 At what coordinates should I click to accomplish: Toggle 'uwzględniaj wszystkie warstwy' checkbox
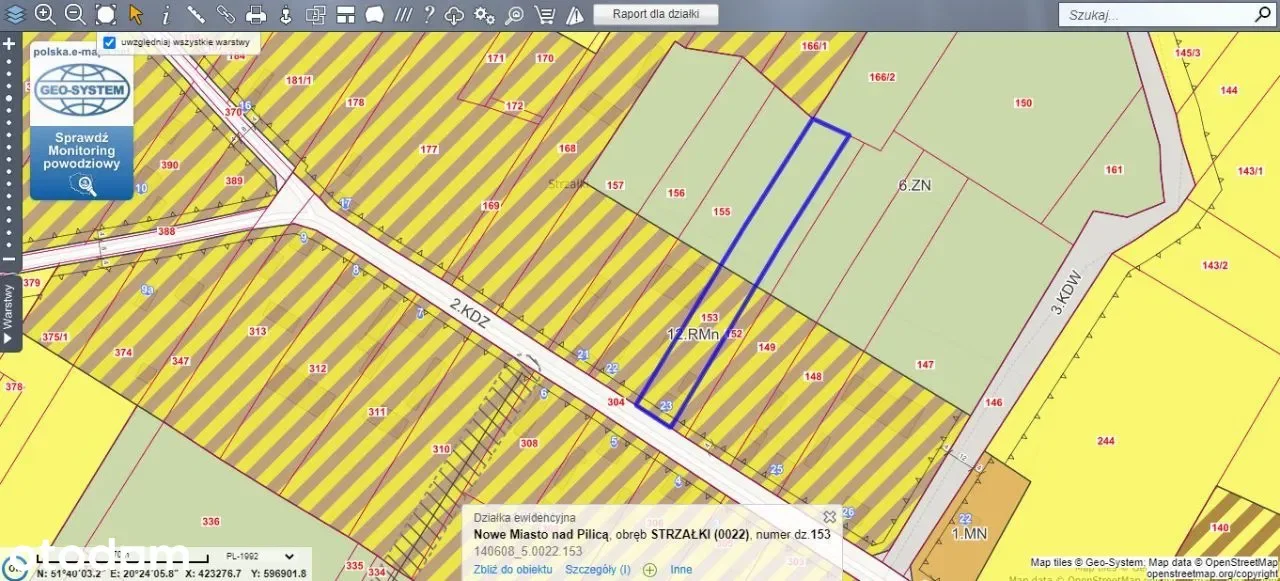click(x=110, y=43)
